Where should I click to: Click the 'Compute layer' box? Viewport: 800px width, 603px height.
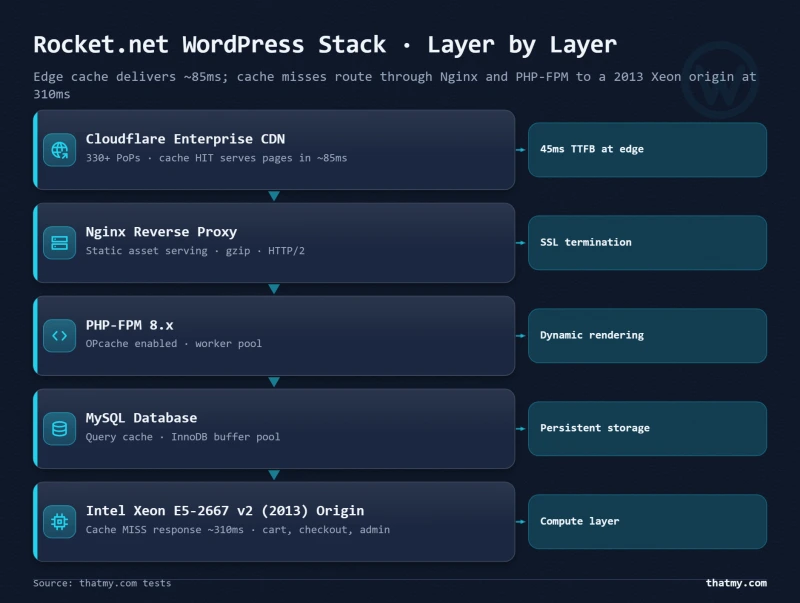click(647, 521)
